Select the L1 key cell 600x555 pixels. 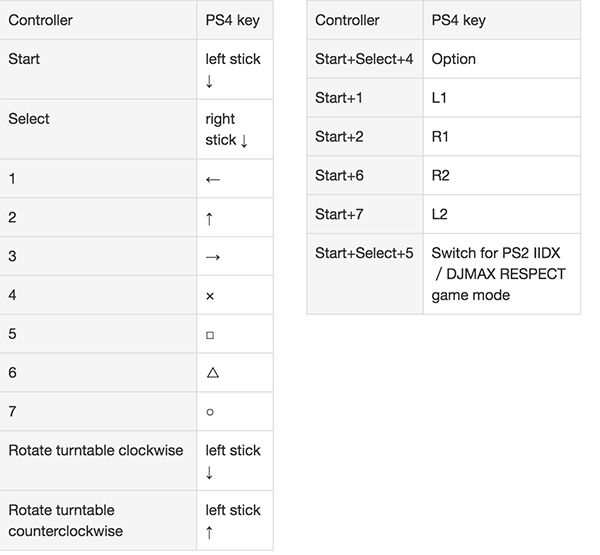502,98
